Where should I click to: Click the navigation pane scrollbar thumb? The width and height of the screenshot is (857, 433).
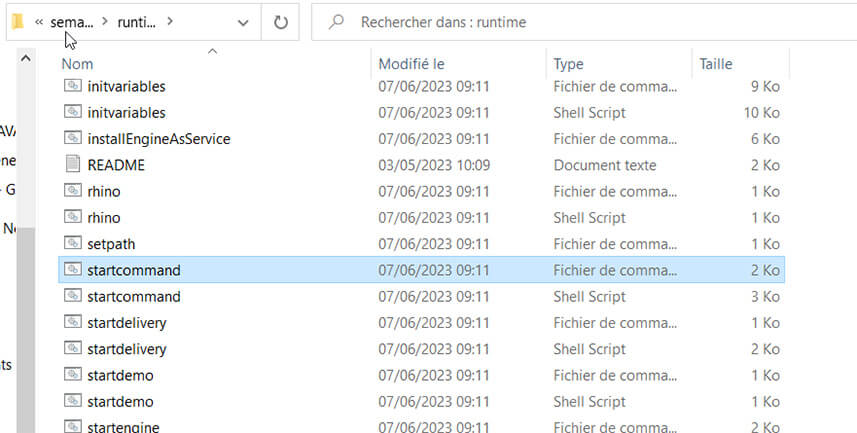26,330
